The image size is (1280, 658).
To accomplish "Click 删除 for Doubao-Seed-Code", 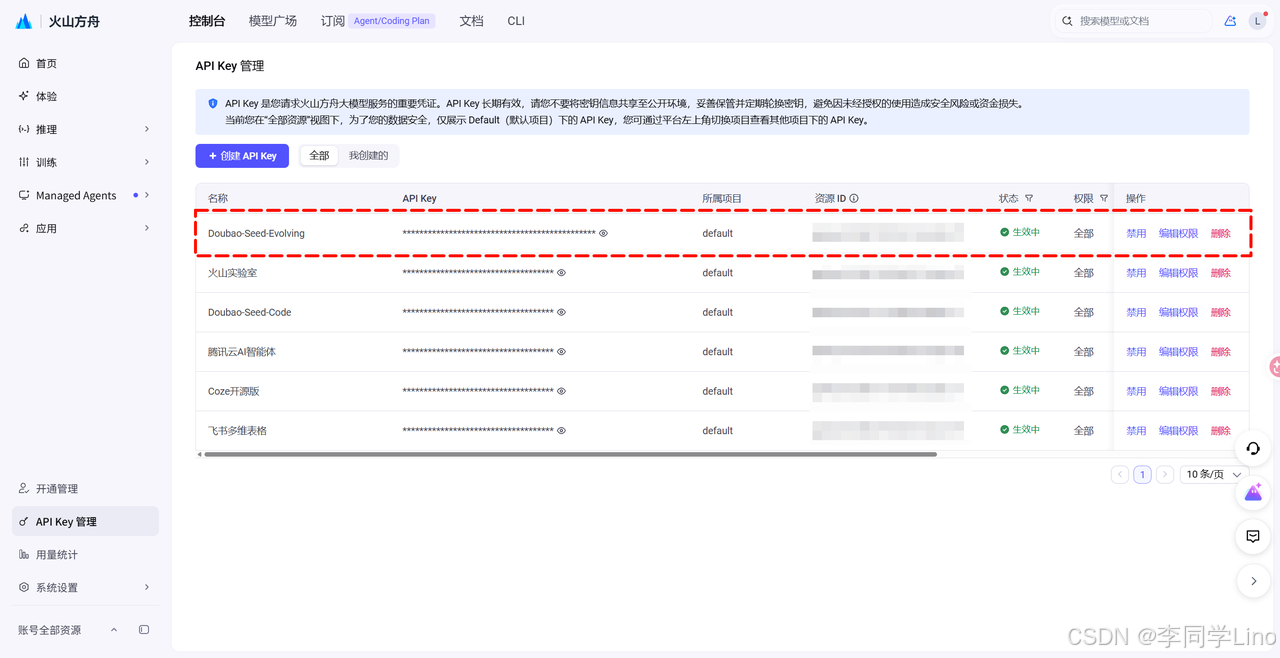I will 1221,312.
